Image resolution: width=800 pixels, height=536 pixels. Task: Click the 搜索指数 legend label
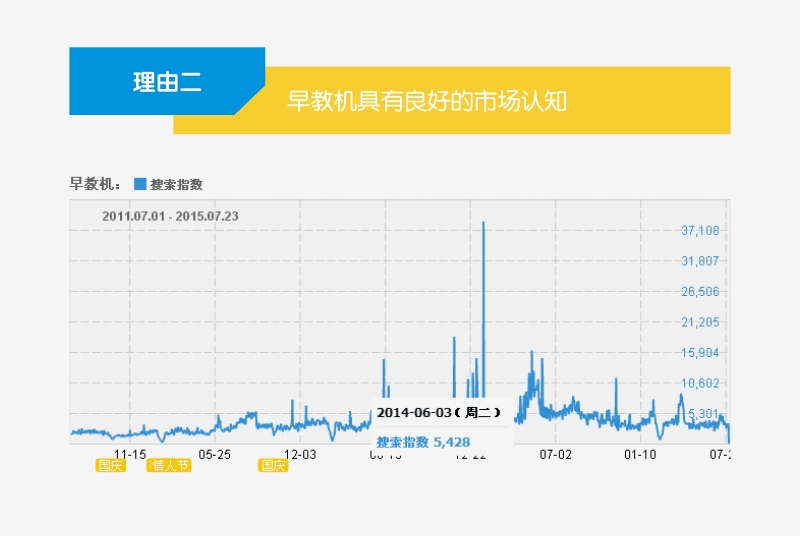(176, 184)
